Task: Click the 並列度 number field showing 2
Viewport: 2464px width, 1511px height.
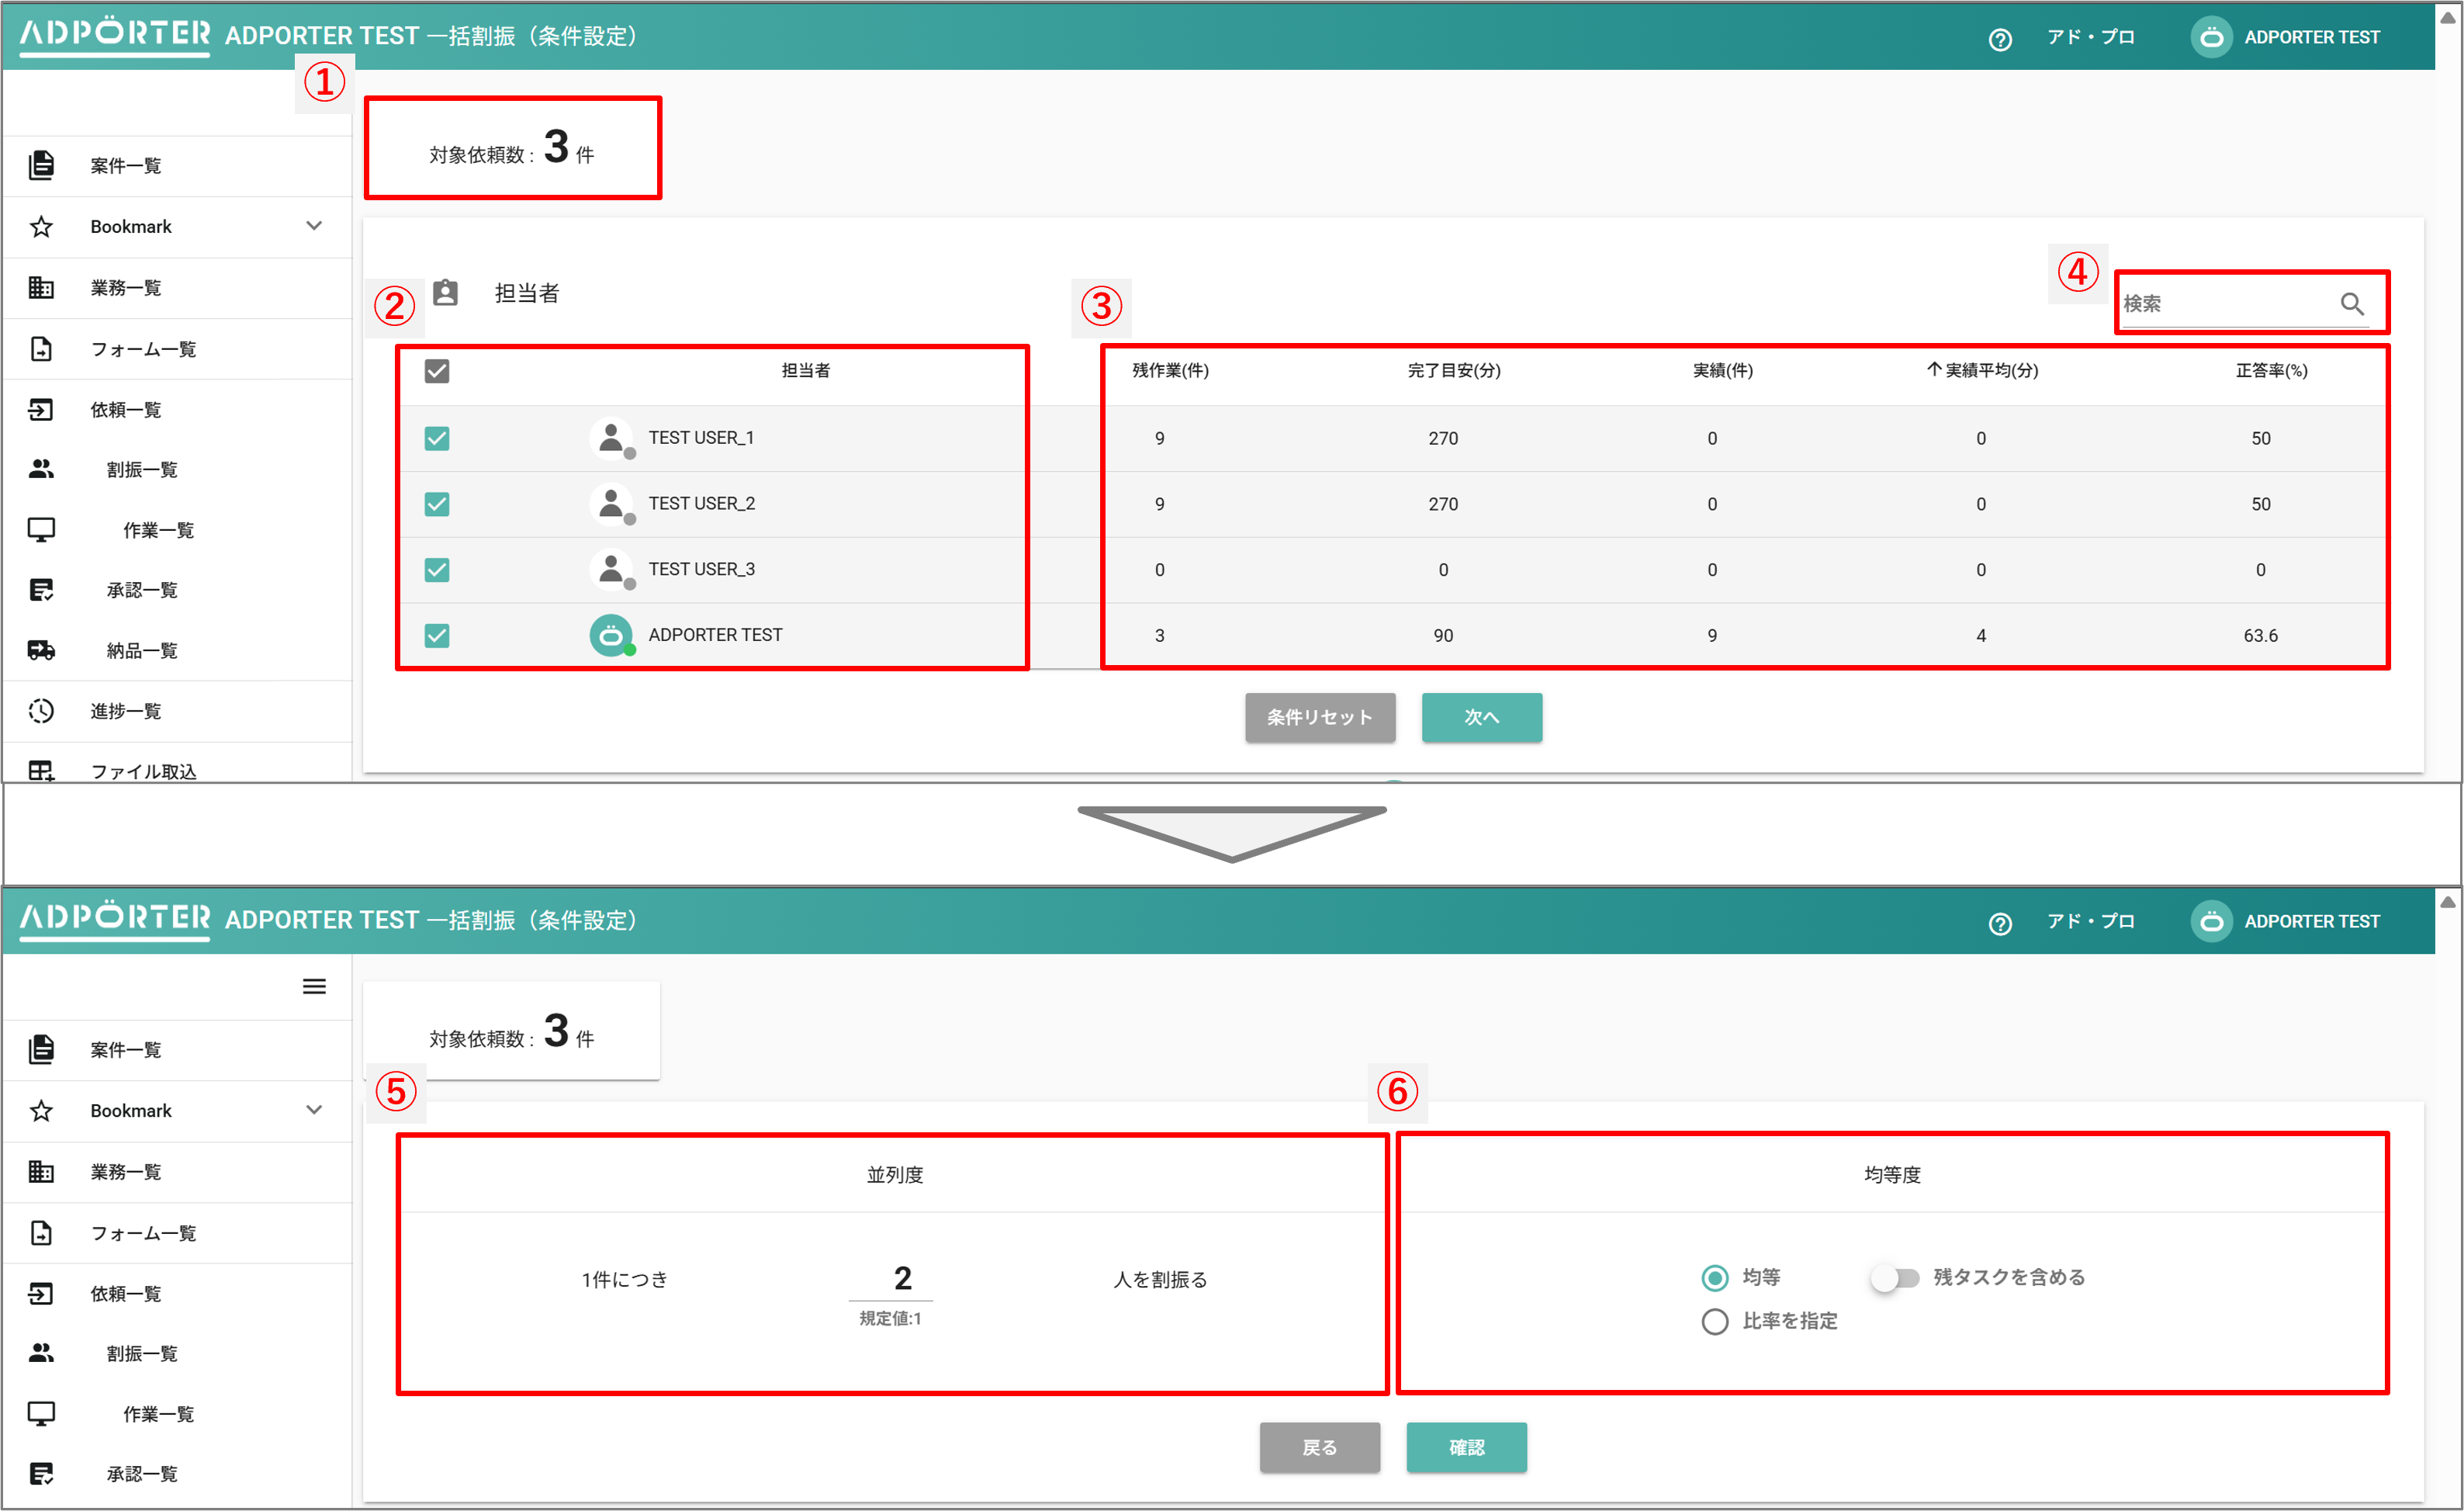Action: pos(901,1278)
